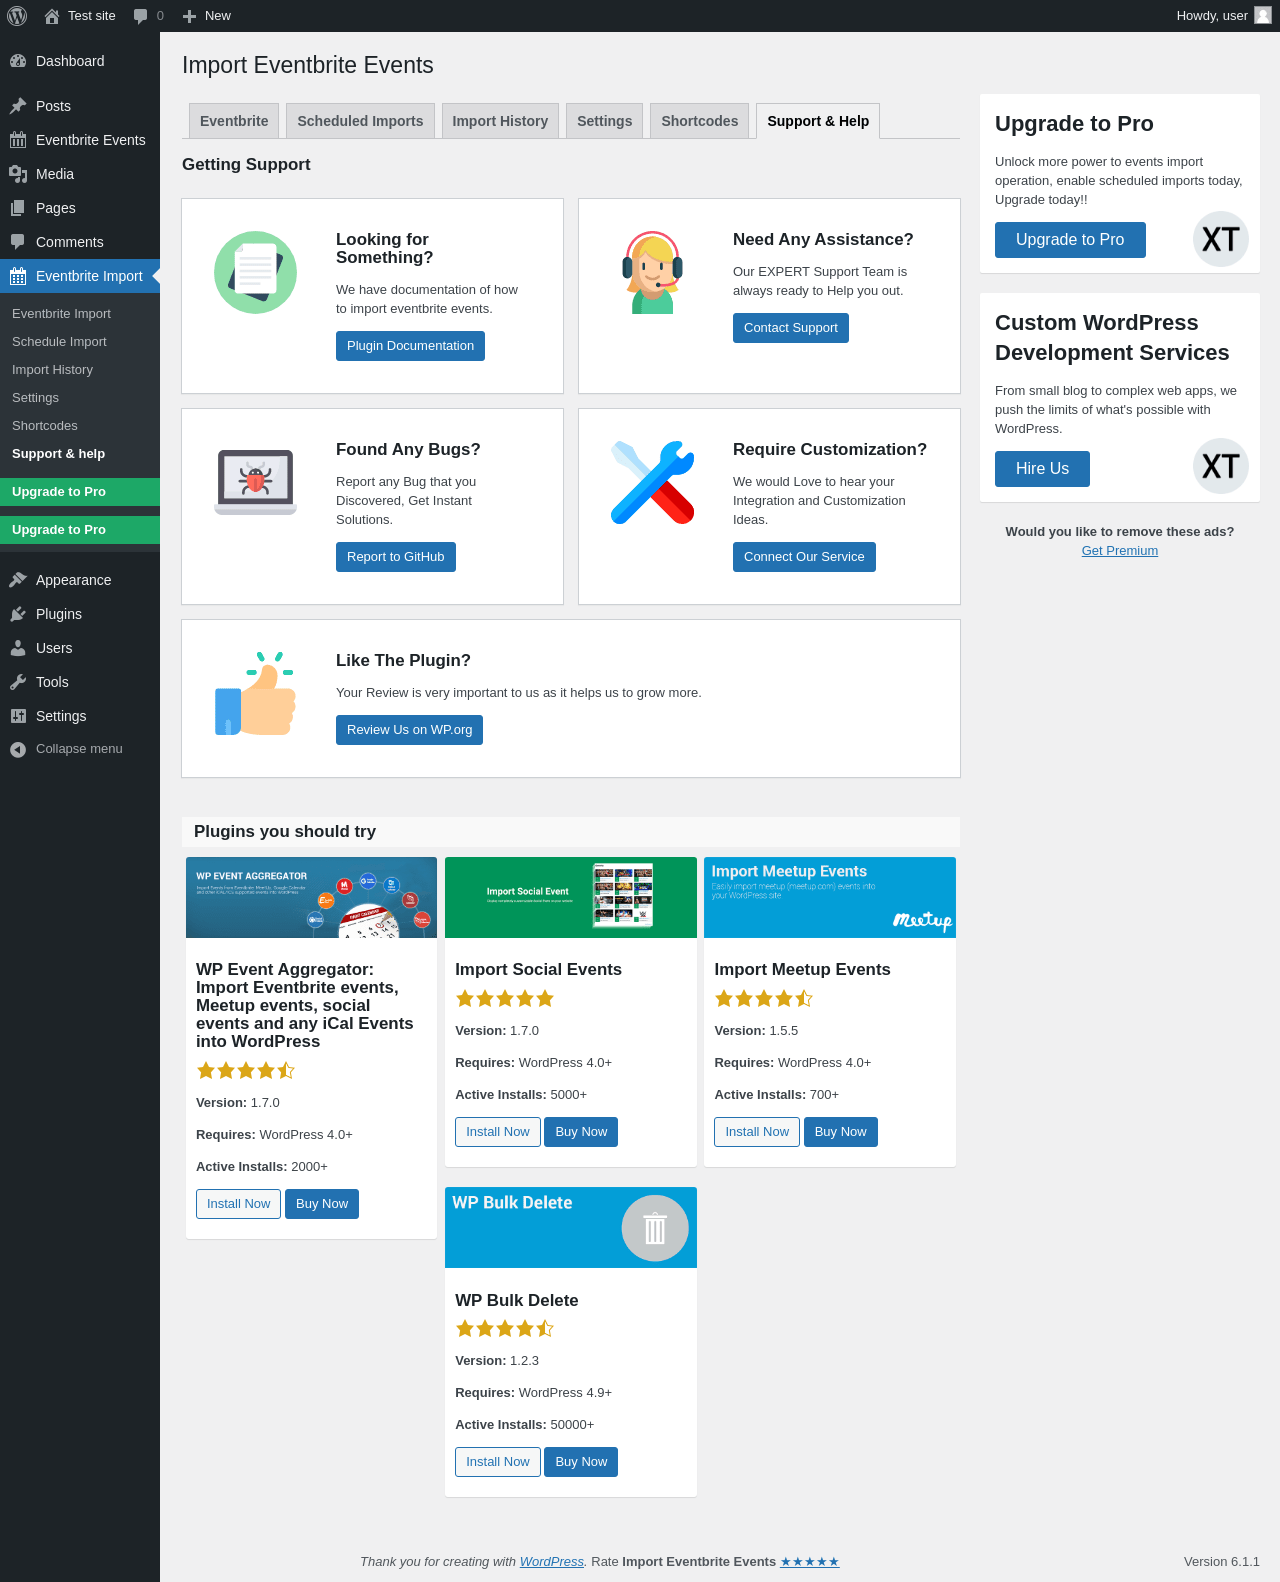Click the Connect Our Service button
The width and height of the screenshot is (1280, 1582).
(x=804, y=557)
